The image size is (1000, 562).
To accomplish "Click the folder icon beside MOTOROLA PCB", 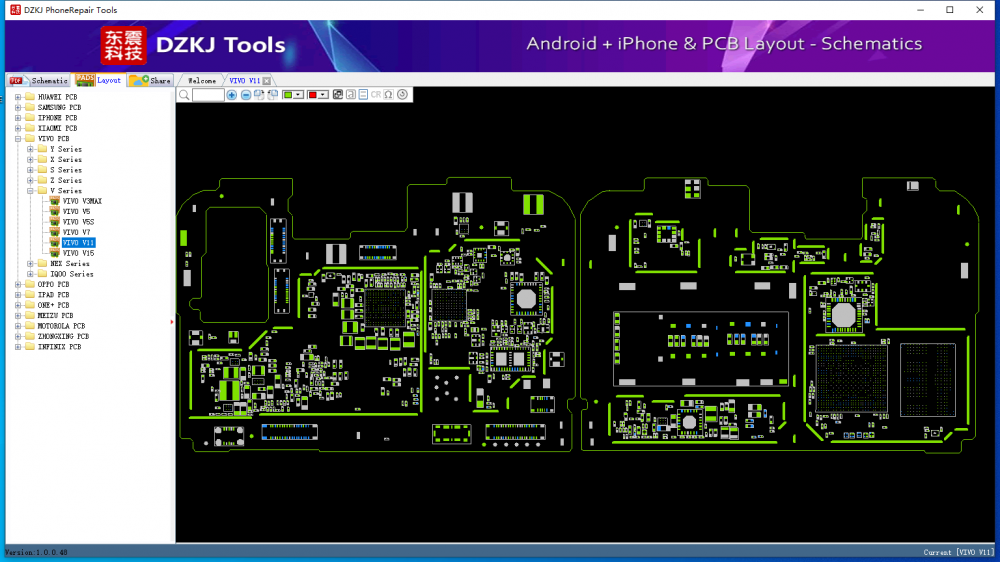I will tap(30, 326).
